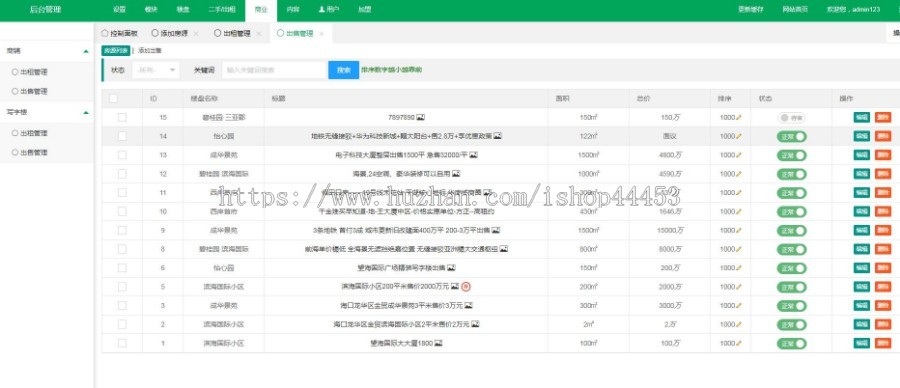Click the 后台管理 logo title
This screenshot has width=900, height=388.
45,10
